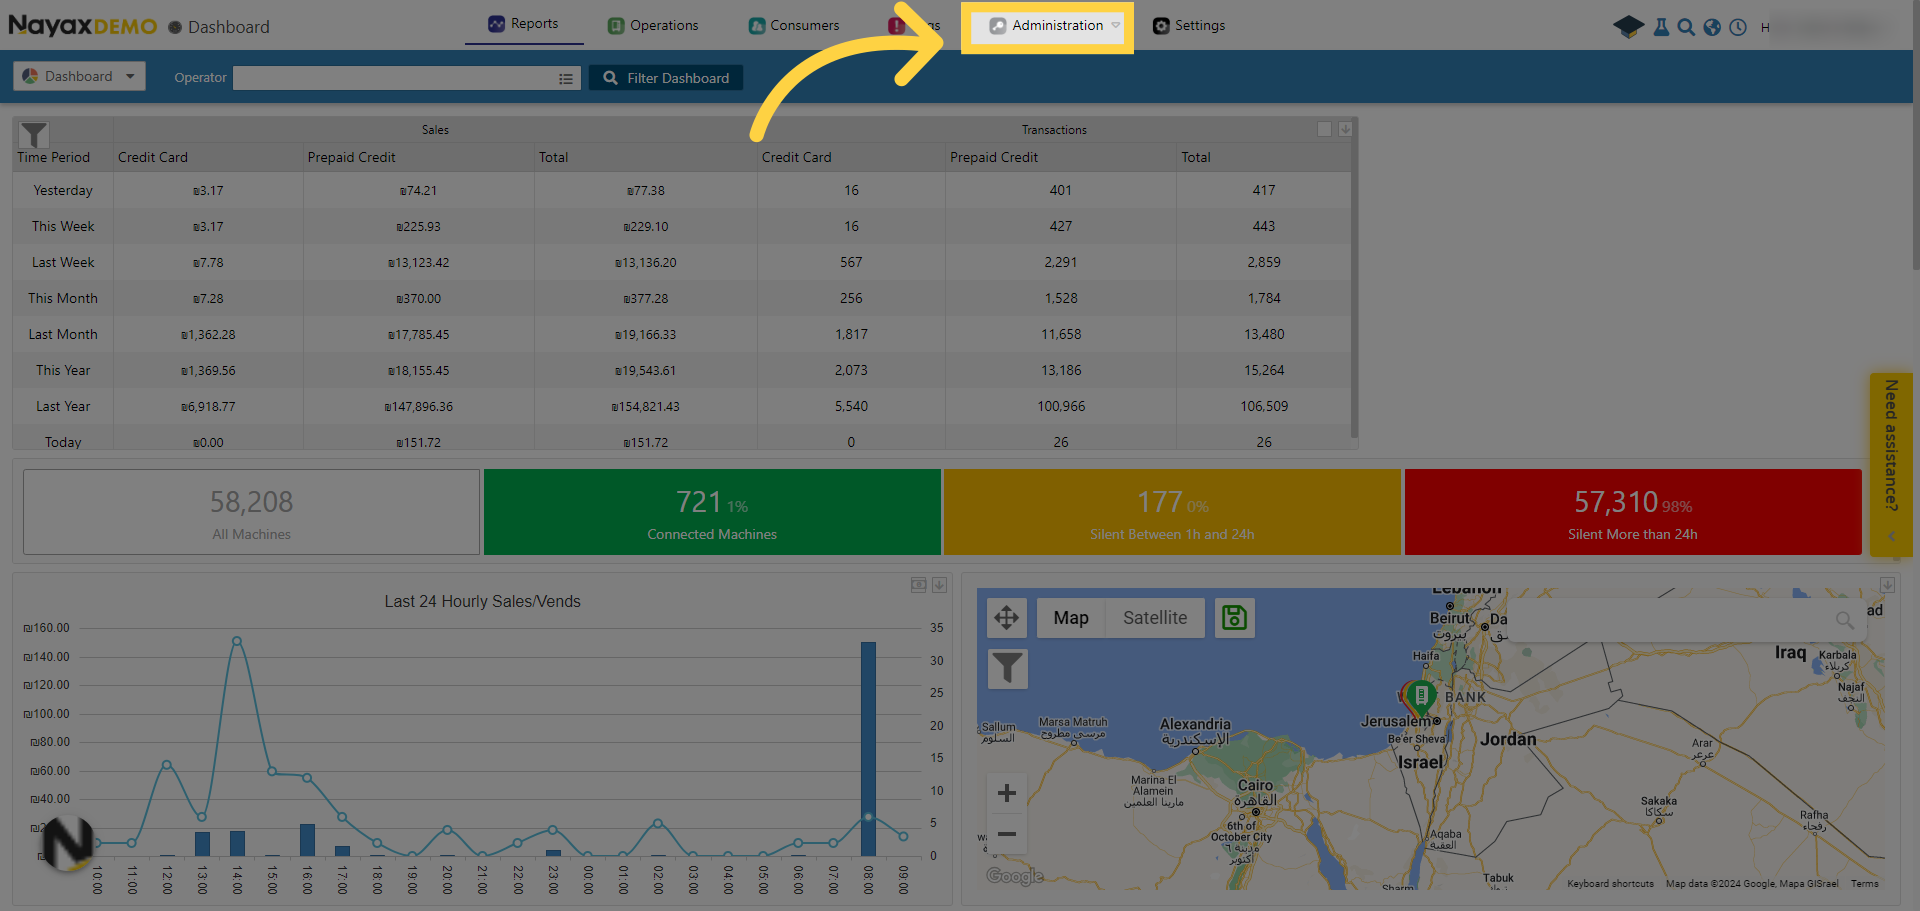Click the map search box
This screenshot has height=911, width=1920.
coord(1685,620)
